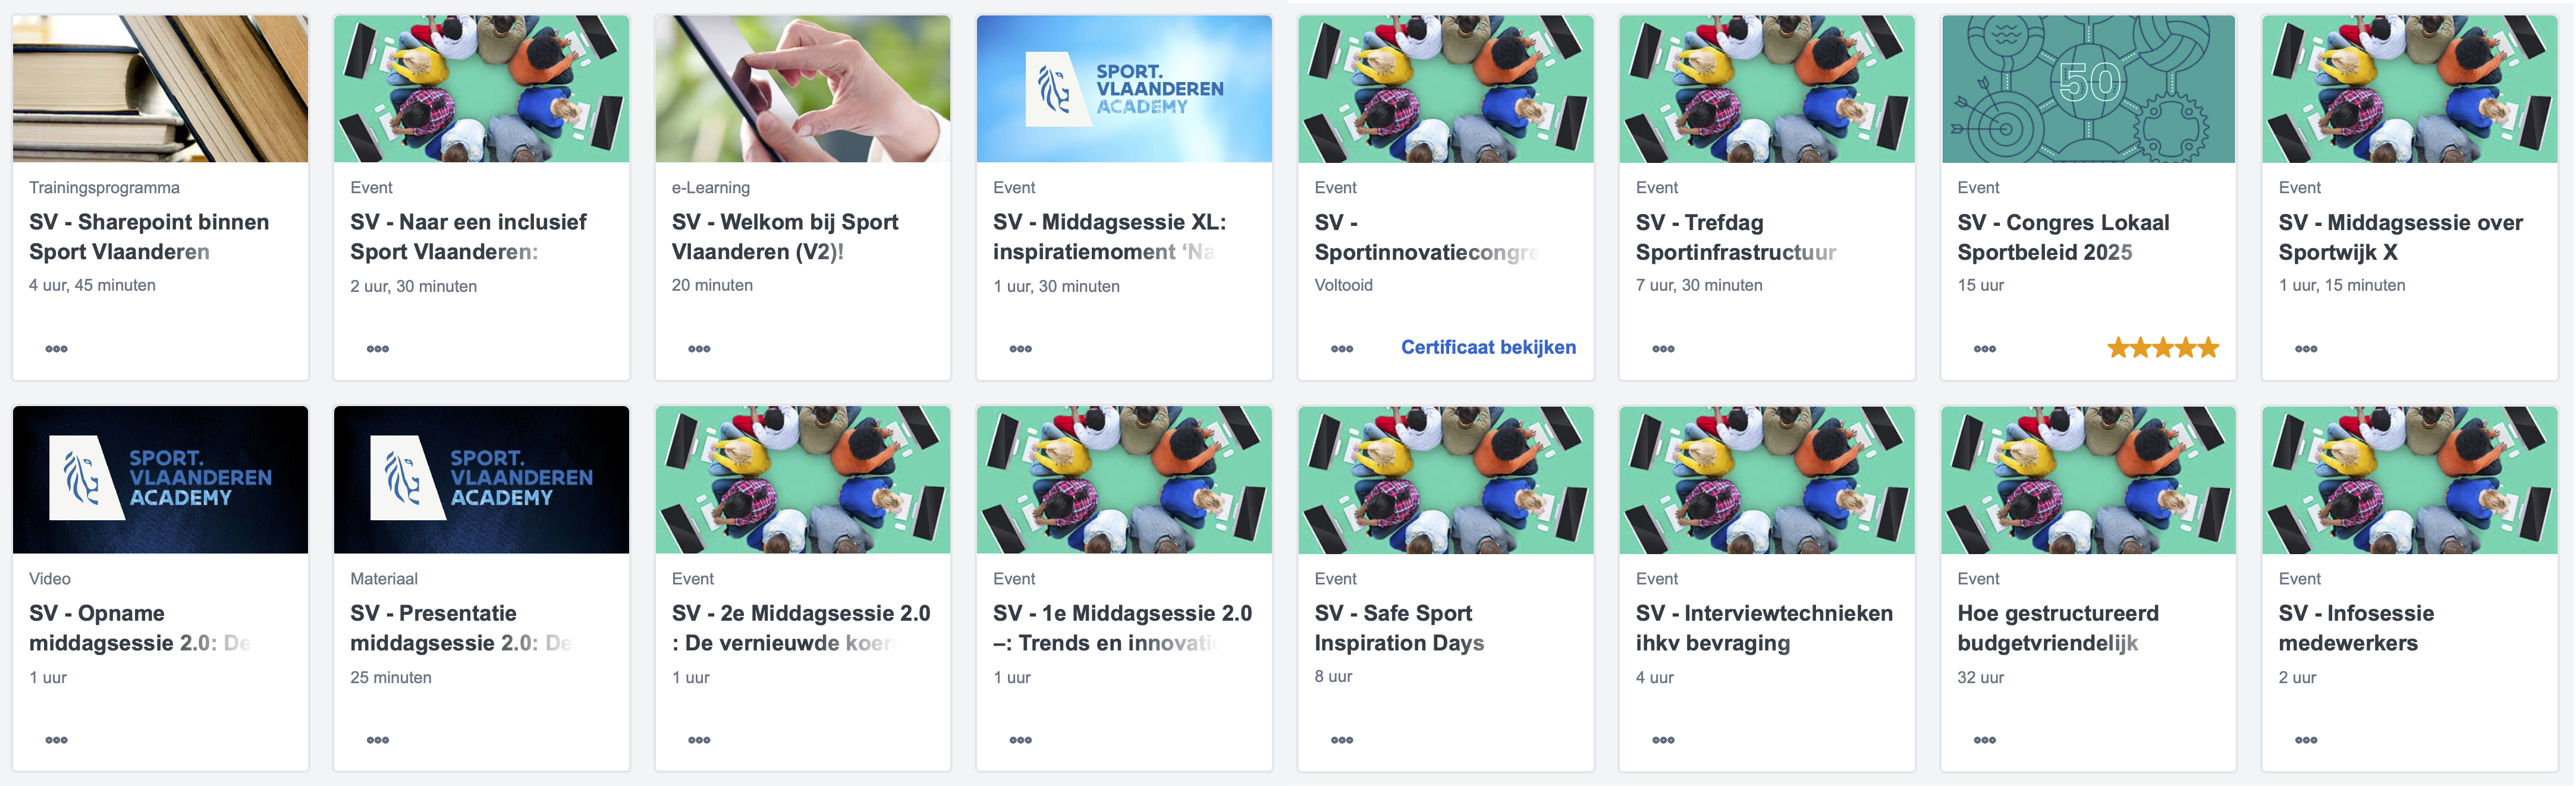2576x786 pixels.
Task: Select the dark Sport Vlaanderen Academy thumbnail of Opname video
Action: 160,479
